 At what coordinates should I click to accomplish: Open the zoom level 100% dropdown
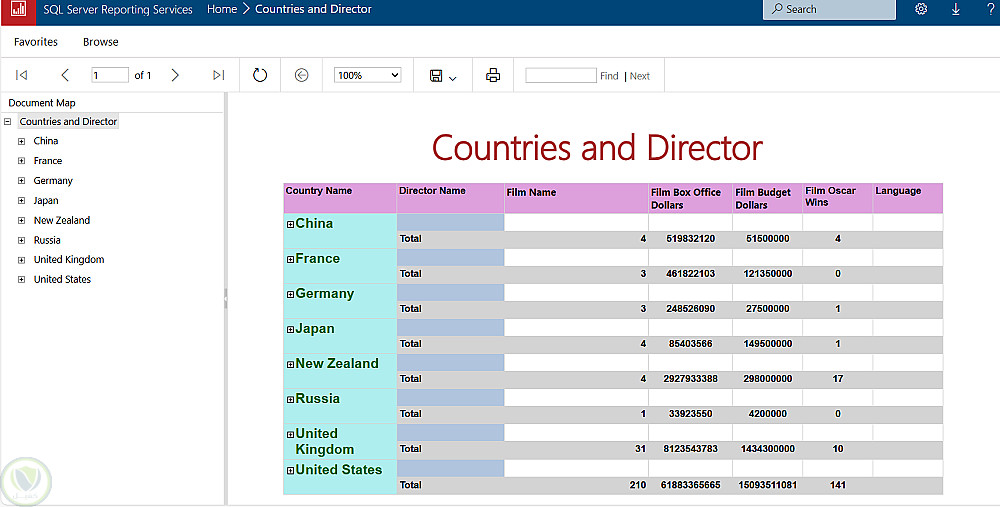click(367, 75)
